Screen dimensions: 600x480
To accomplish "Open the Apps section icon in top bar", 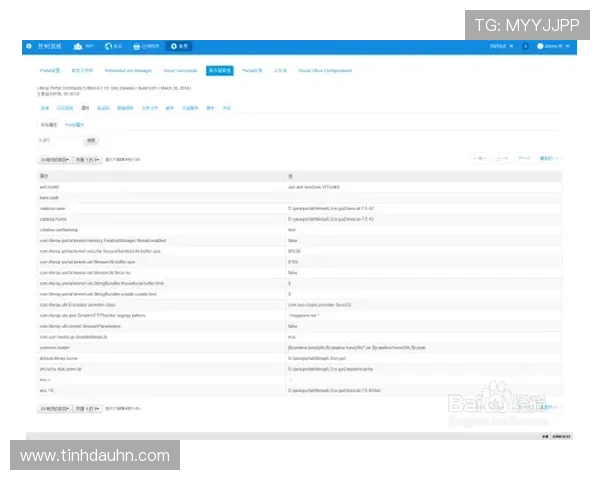I will tap(146, 46).
